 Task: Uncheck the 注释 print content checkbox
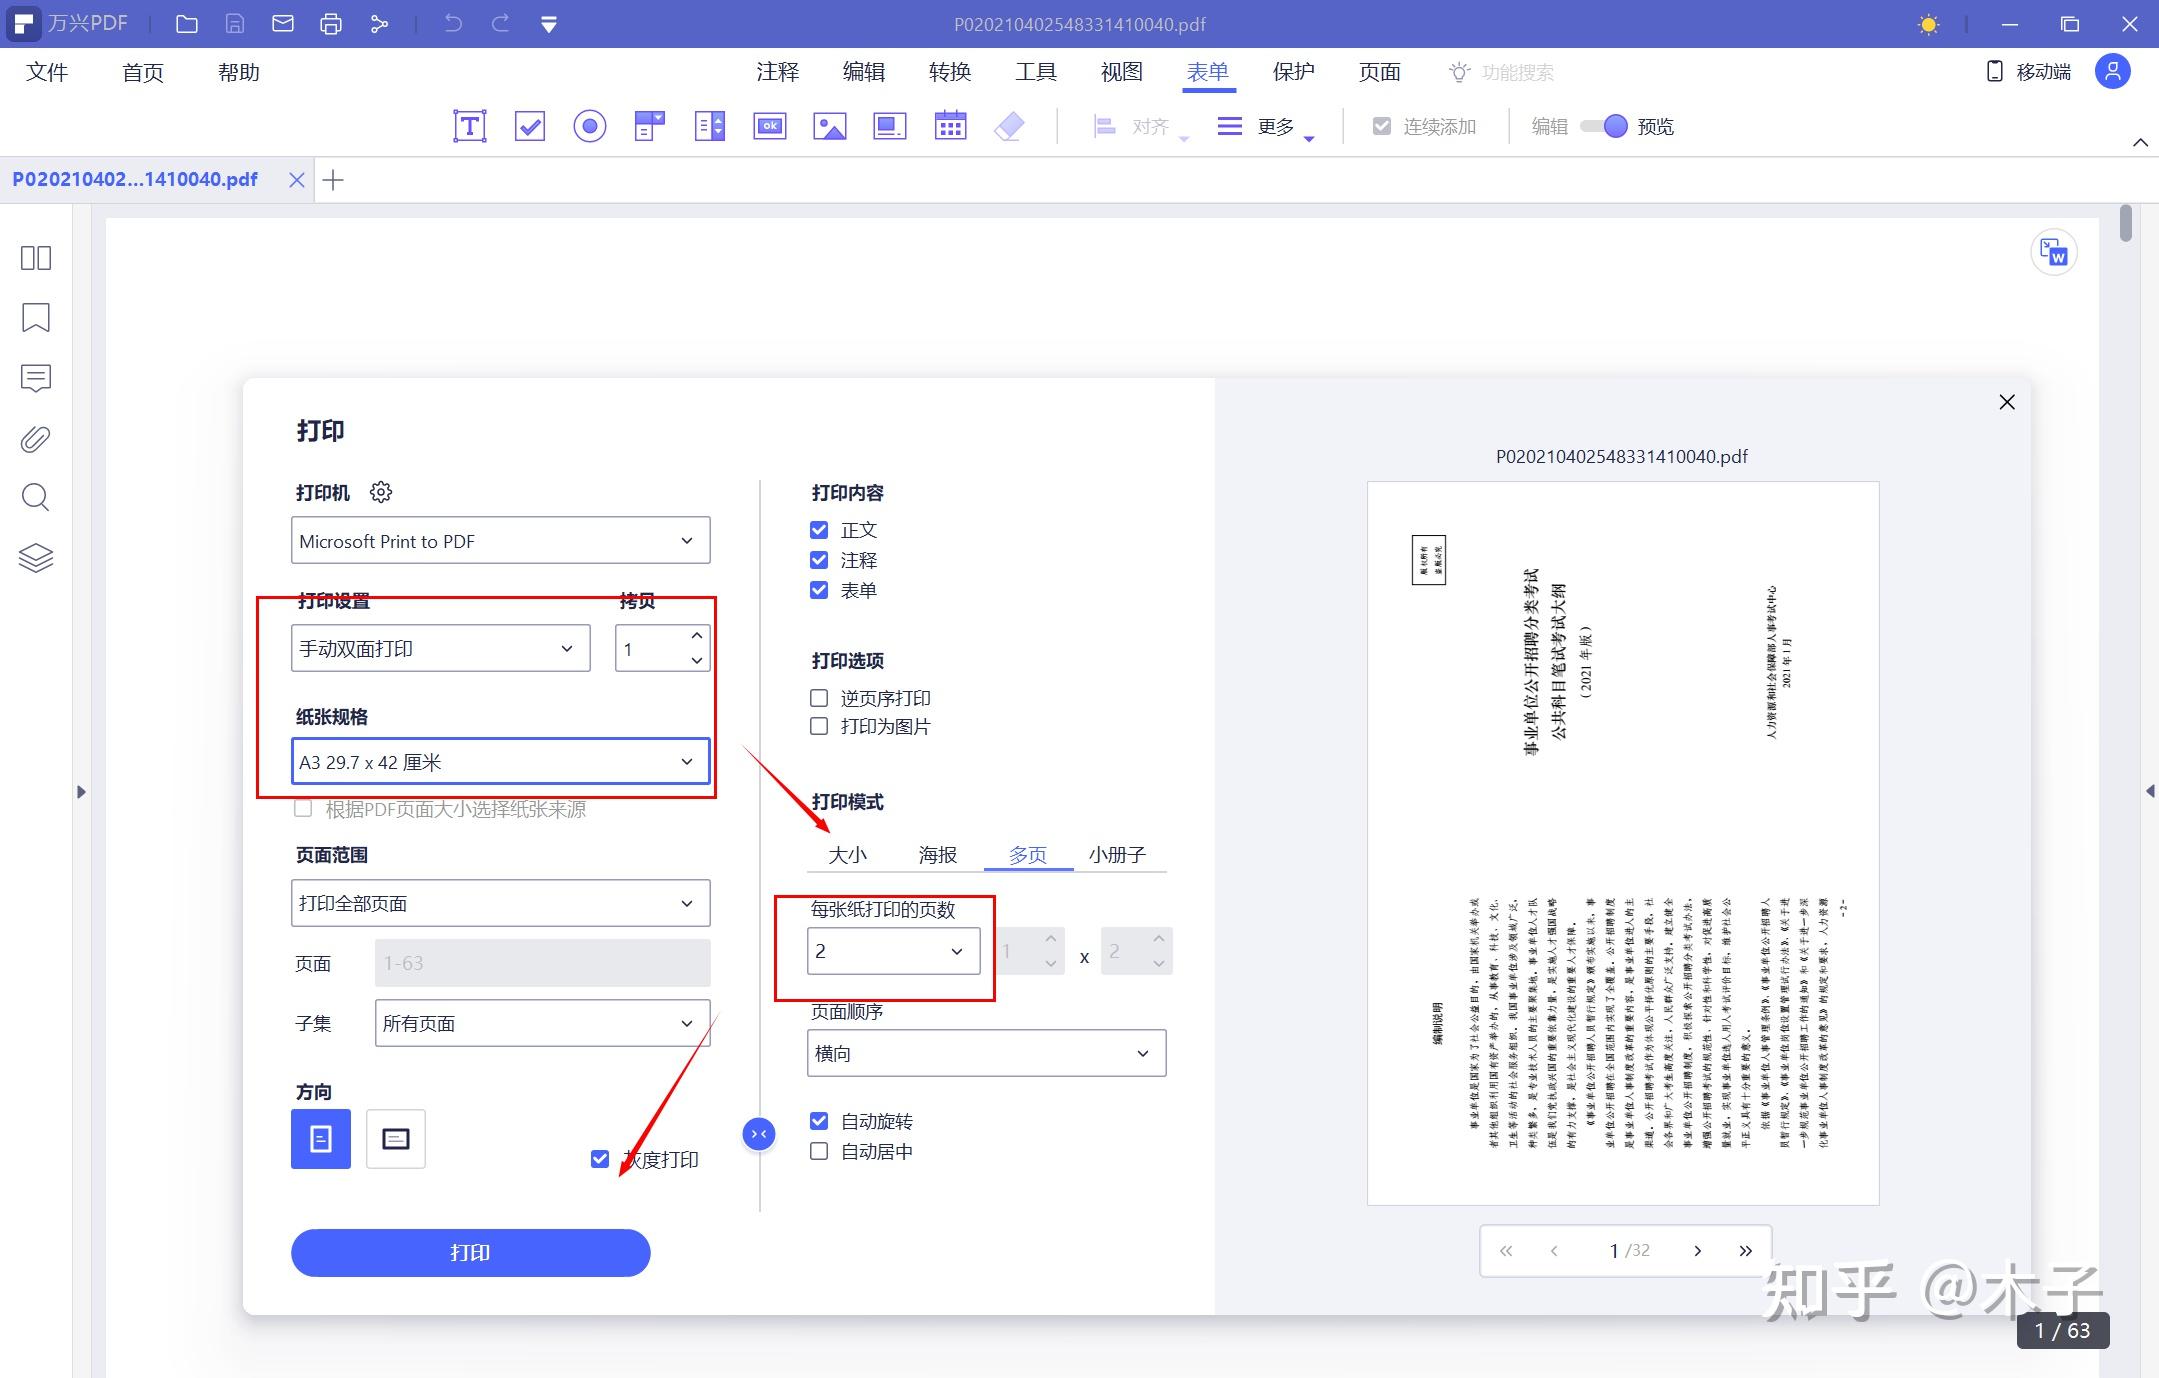(819, 560)
